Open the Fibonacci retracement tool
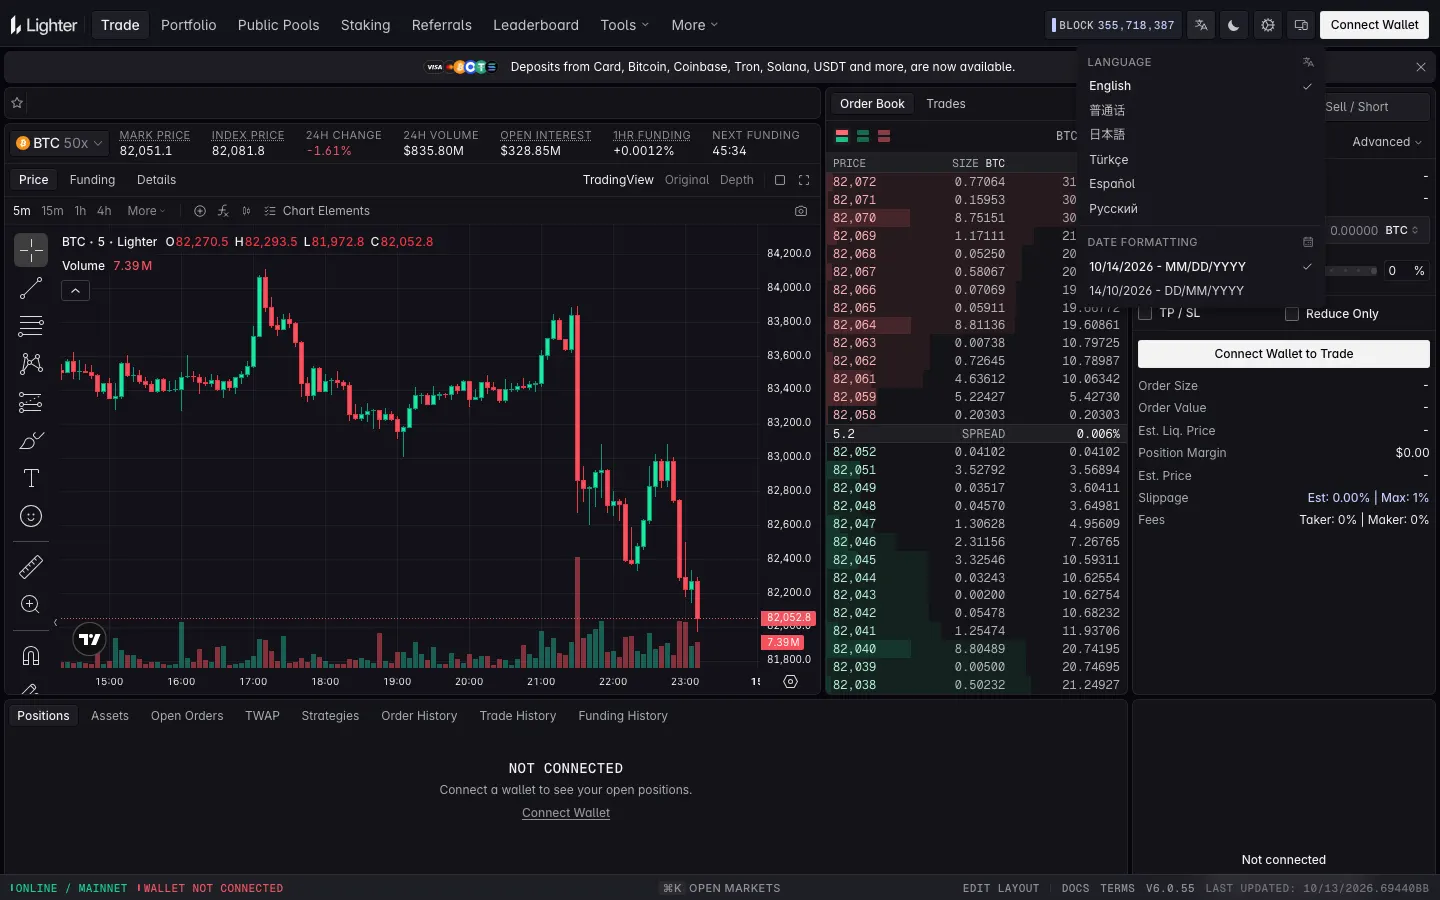Screen dimensions: 1440x900 click(x=31, y=326)
